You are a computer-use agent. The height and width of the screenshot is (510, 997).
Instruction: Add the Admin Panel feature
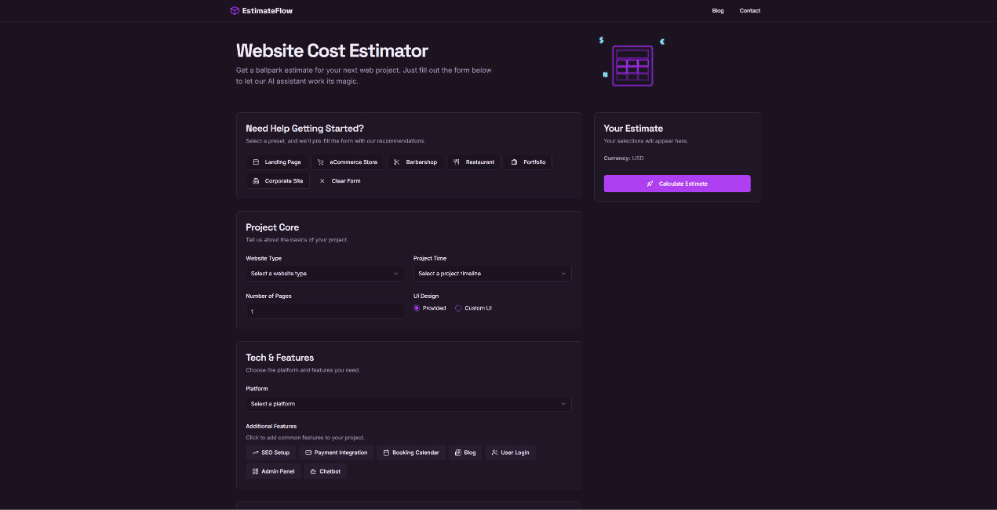point(273,471)
